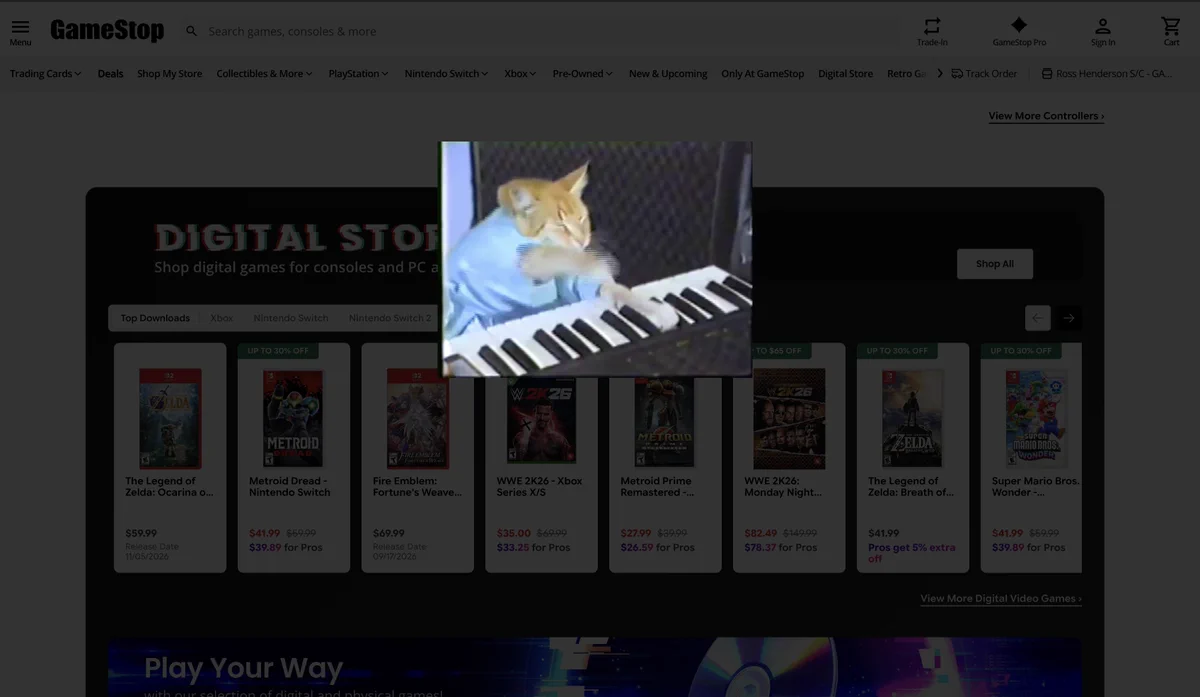This screenshot has height=697, width=1200.
Task: Open Metroid Prime Remastered cover thumbnail
Action: (664, 422)
